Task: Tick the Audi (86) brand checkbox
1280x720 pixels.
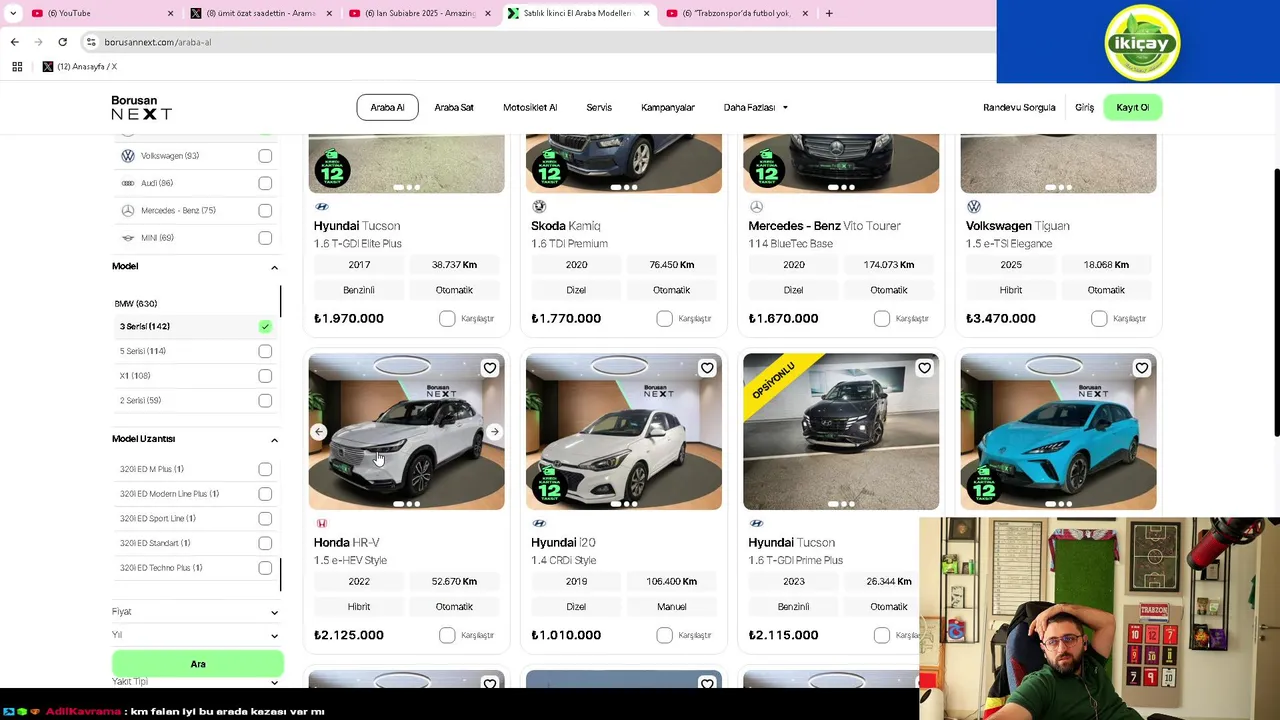Action: click(x=265, y=183)
